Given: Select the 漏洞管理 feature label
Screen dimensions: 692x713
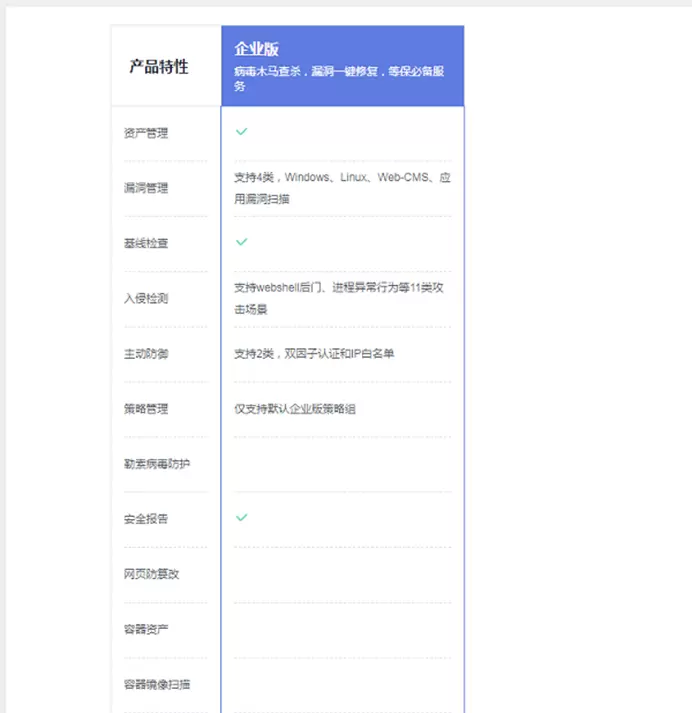Looking at the screenshot, I should pos(146,188).
